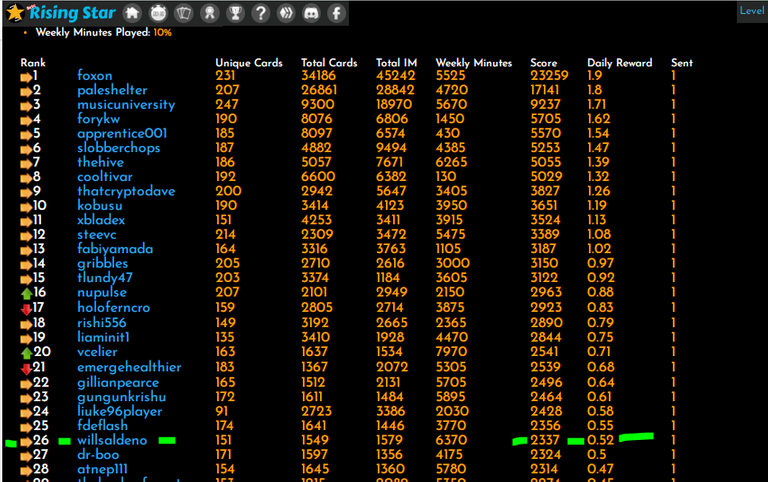Screen dimensions: 768x482
Task: Click the Sent column header
Action: tap(682, 63)
